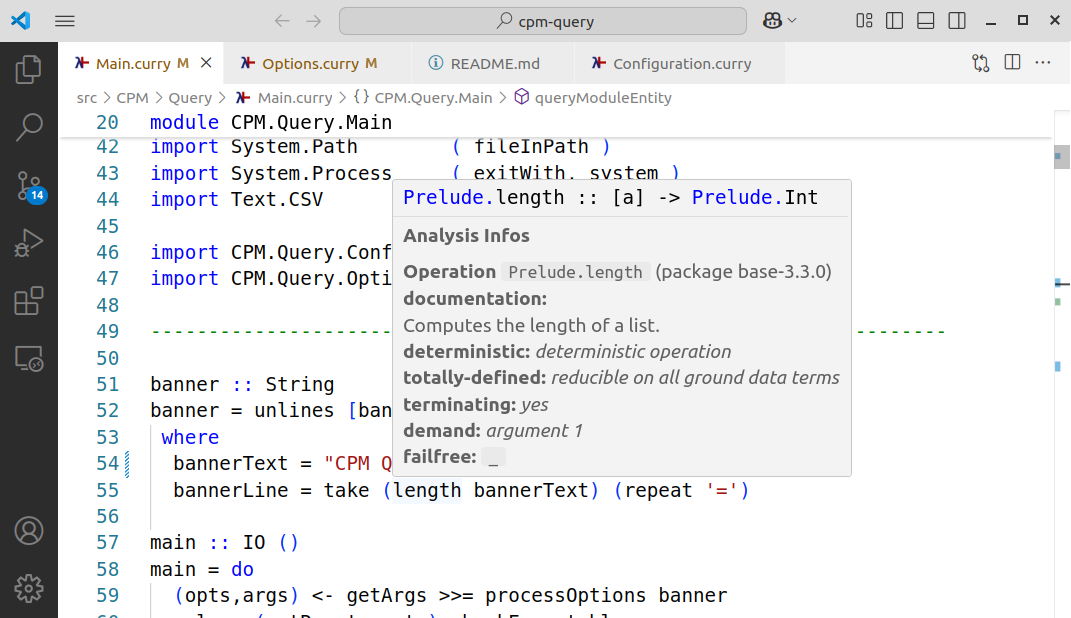Screen dimensions: 1071x618
Task: Open the Run and Debug view
Action: pyautogui.click(x=29, y=243)
